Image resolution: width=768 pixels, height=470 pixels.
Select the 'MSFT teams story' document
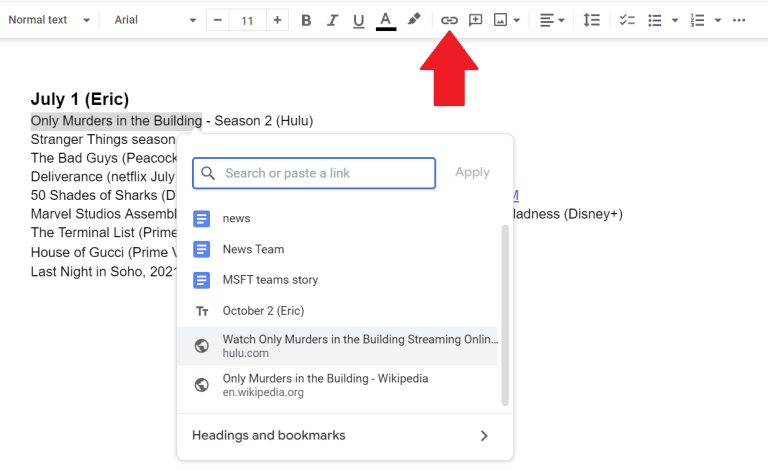337,280
